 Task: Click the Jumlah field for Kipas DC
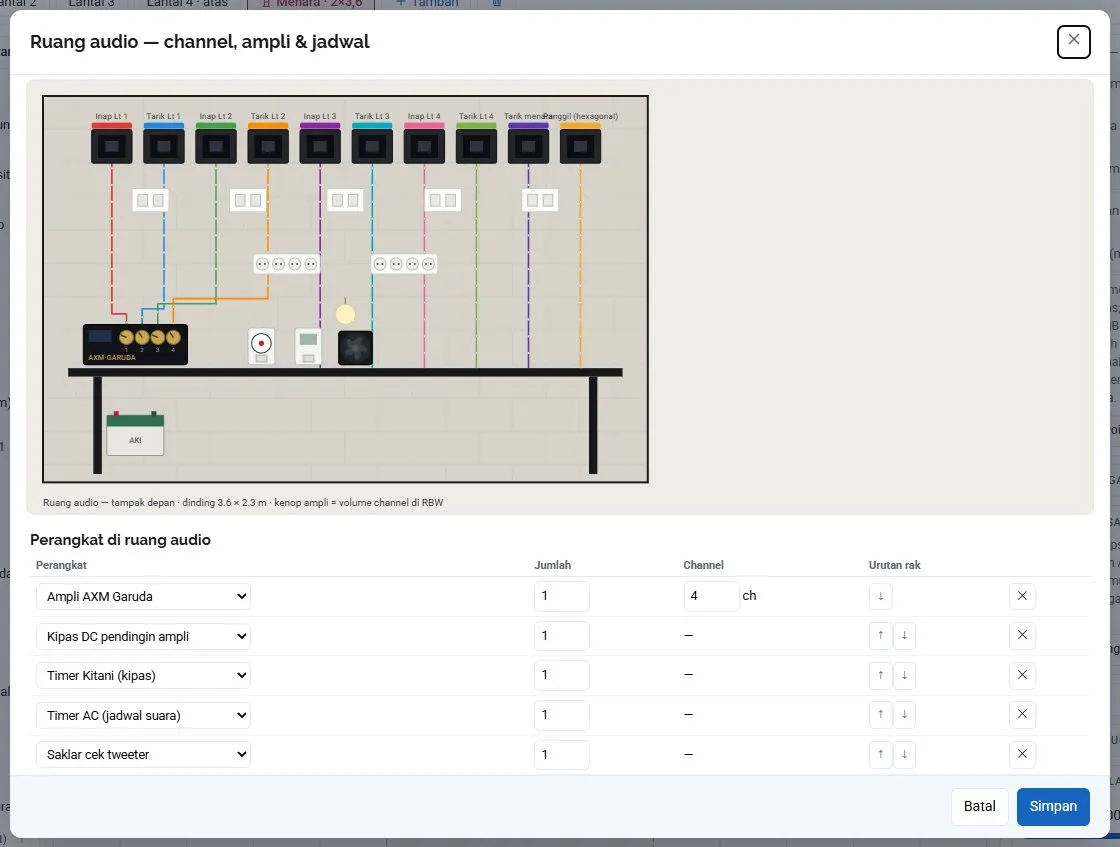pyautogui.click(x=561, y=636)
